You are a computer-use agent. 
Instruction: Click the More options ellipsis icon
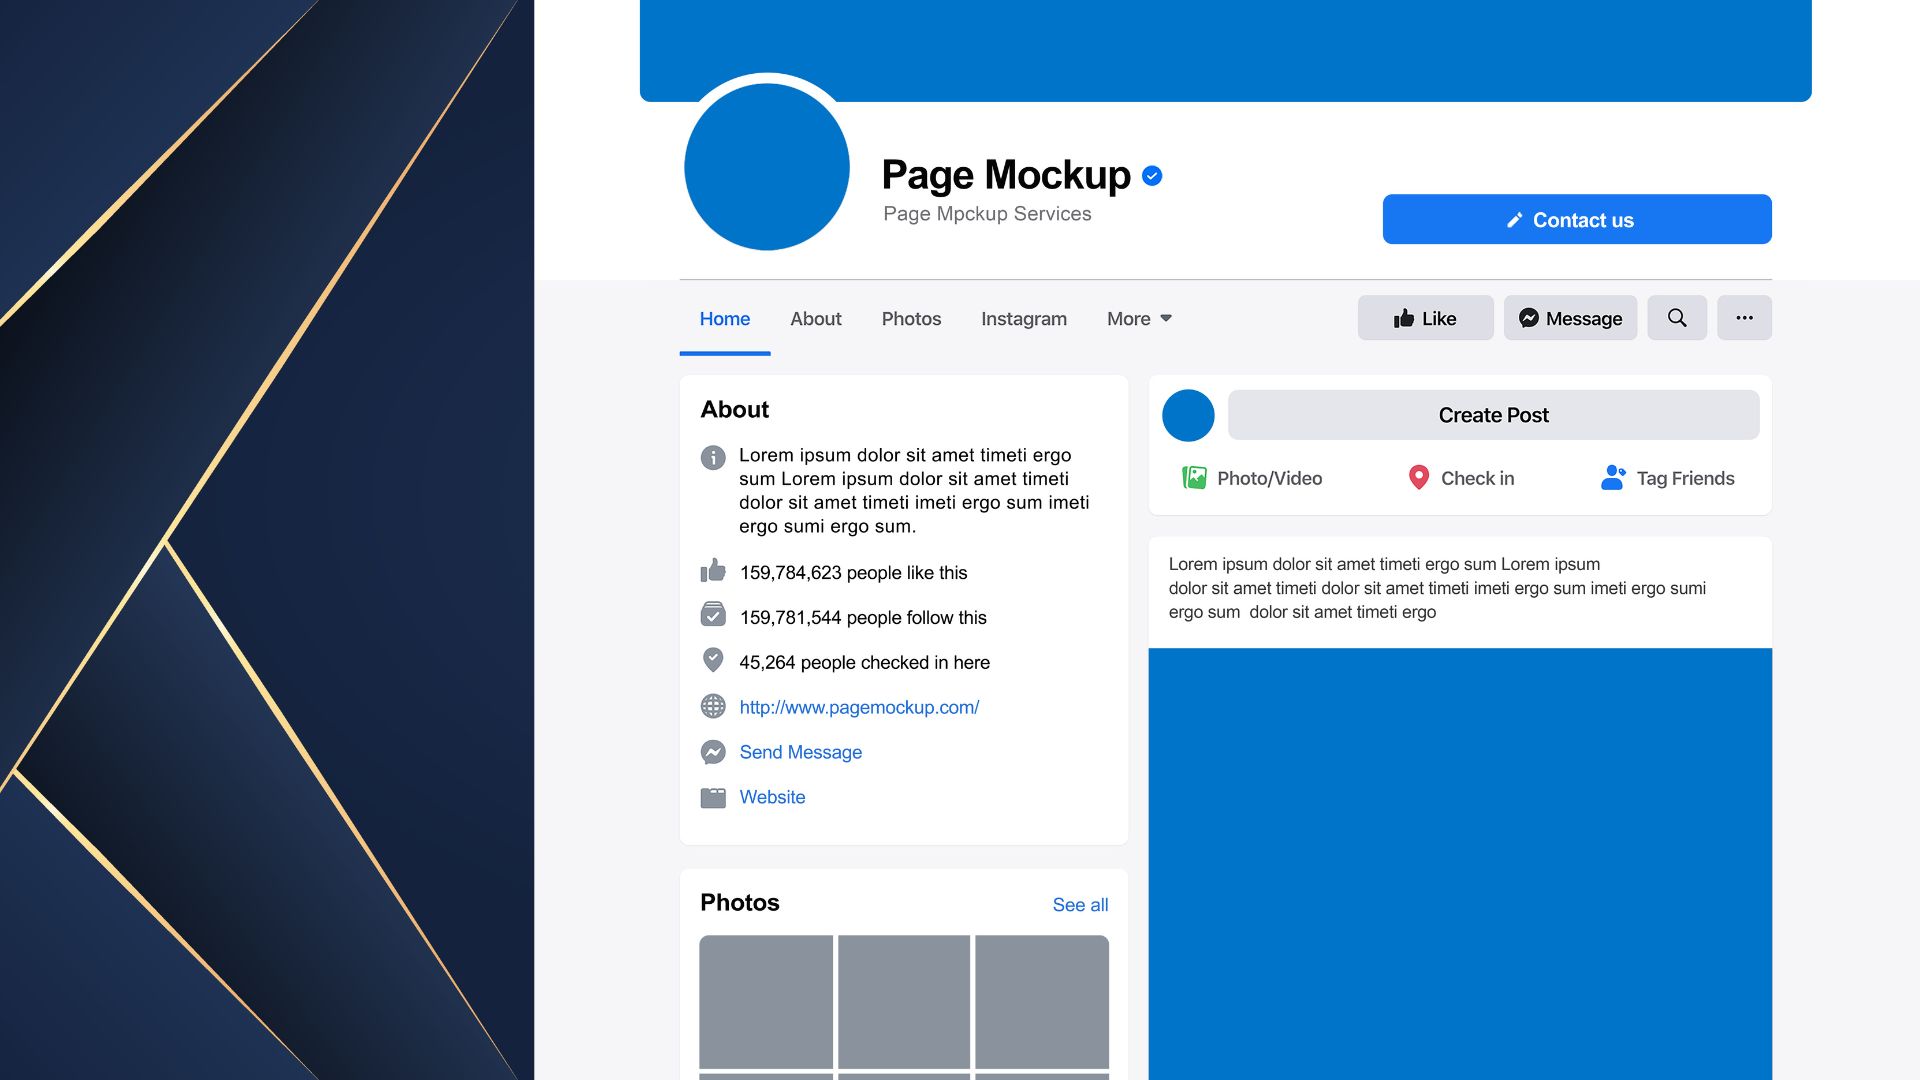pos(1745,316)
